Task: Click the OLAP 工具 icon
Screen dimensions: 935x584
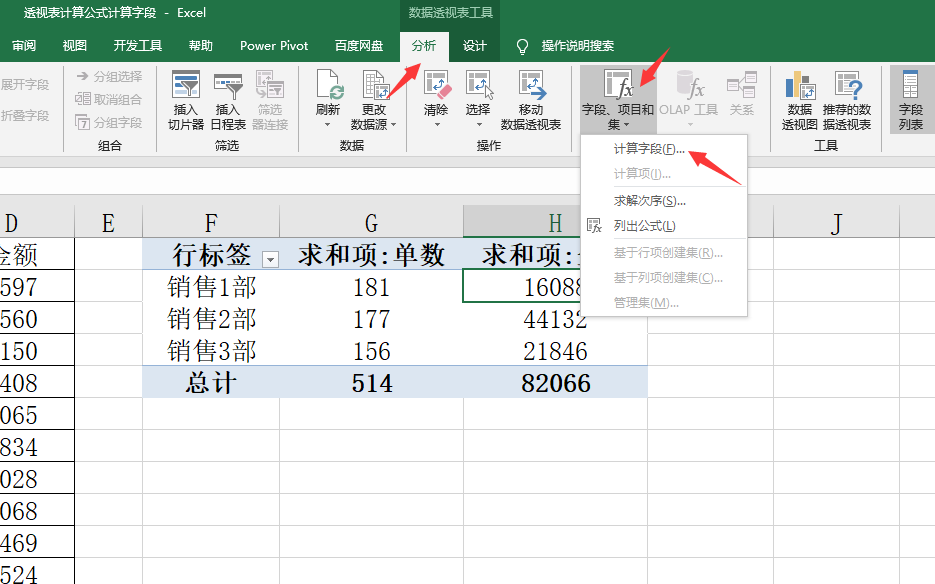Action: pos(689,85)
